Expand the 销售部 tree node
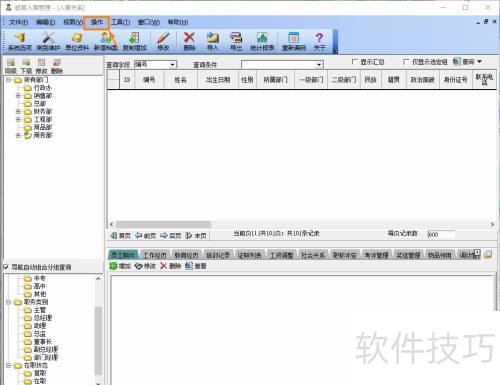The height and width of the screenshot is (385, 500). tap(19, 96)
